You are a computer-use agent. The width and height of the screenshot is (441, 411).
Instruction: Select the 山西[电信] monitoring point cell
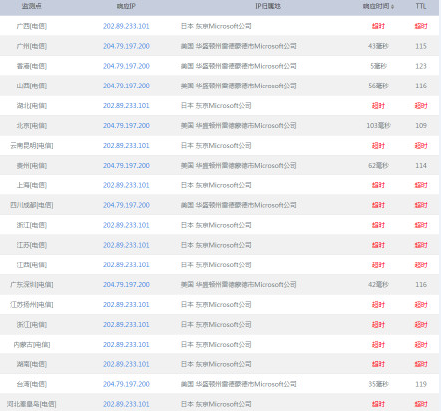click(32, 86)
